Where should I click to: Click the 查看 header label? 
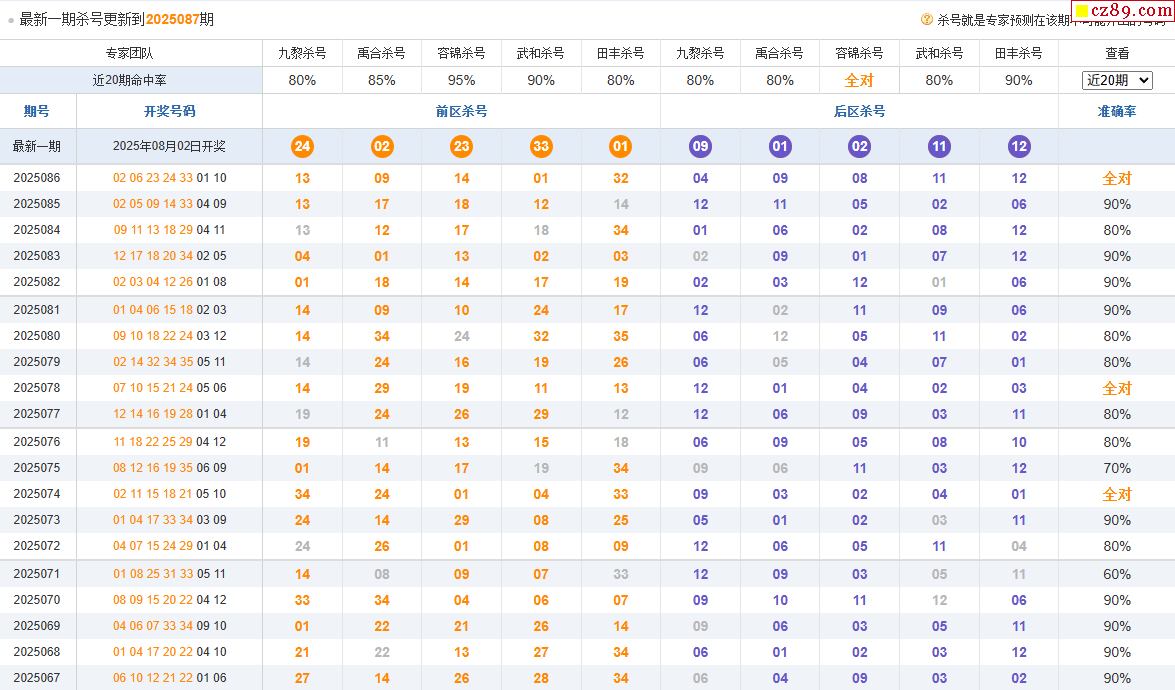click(1117, 53)
